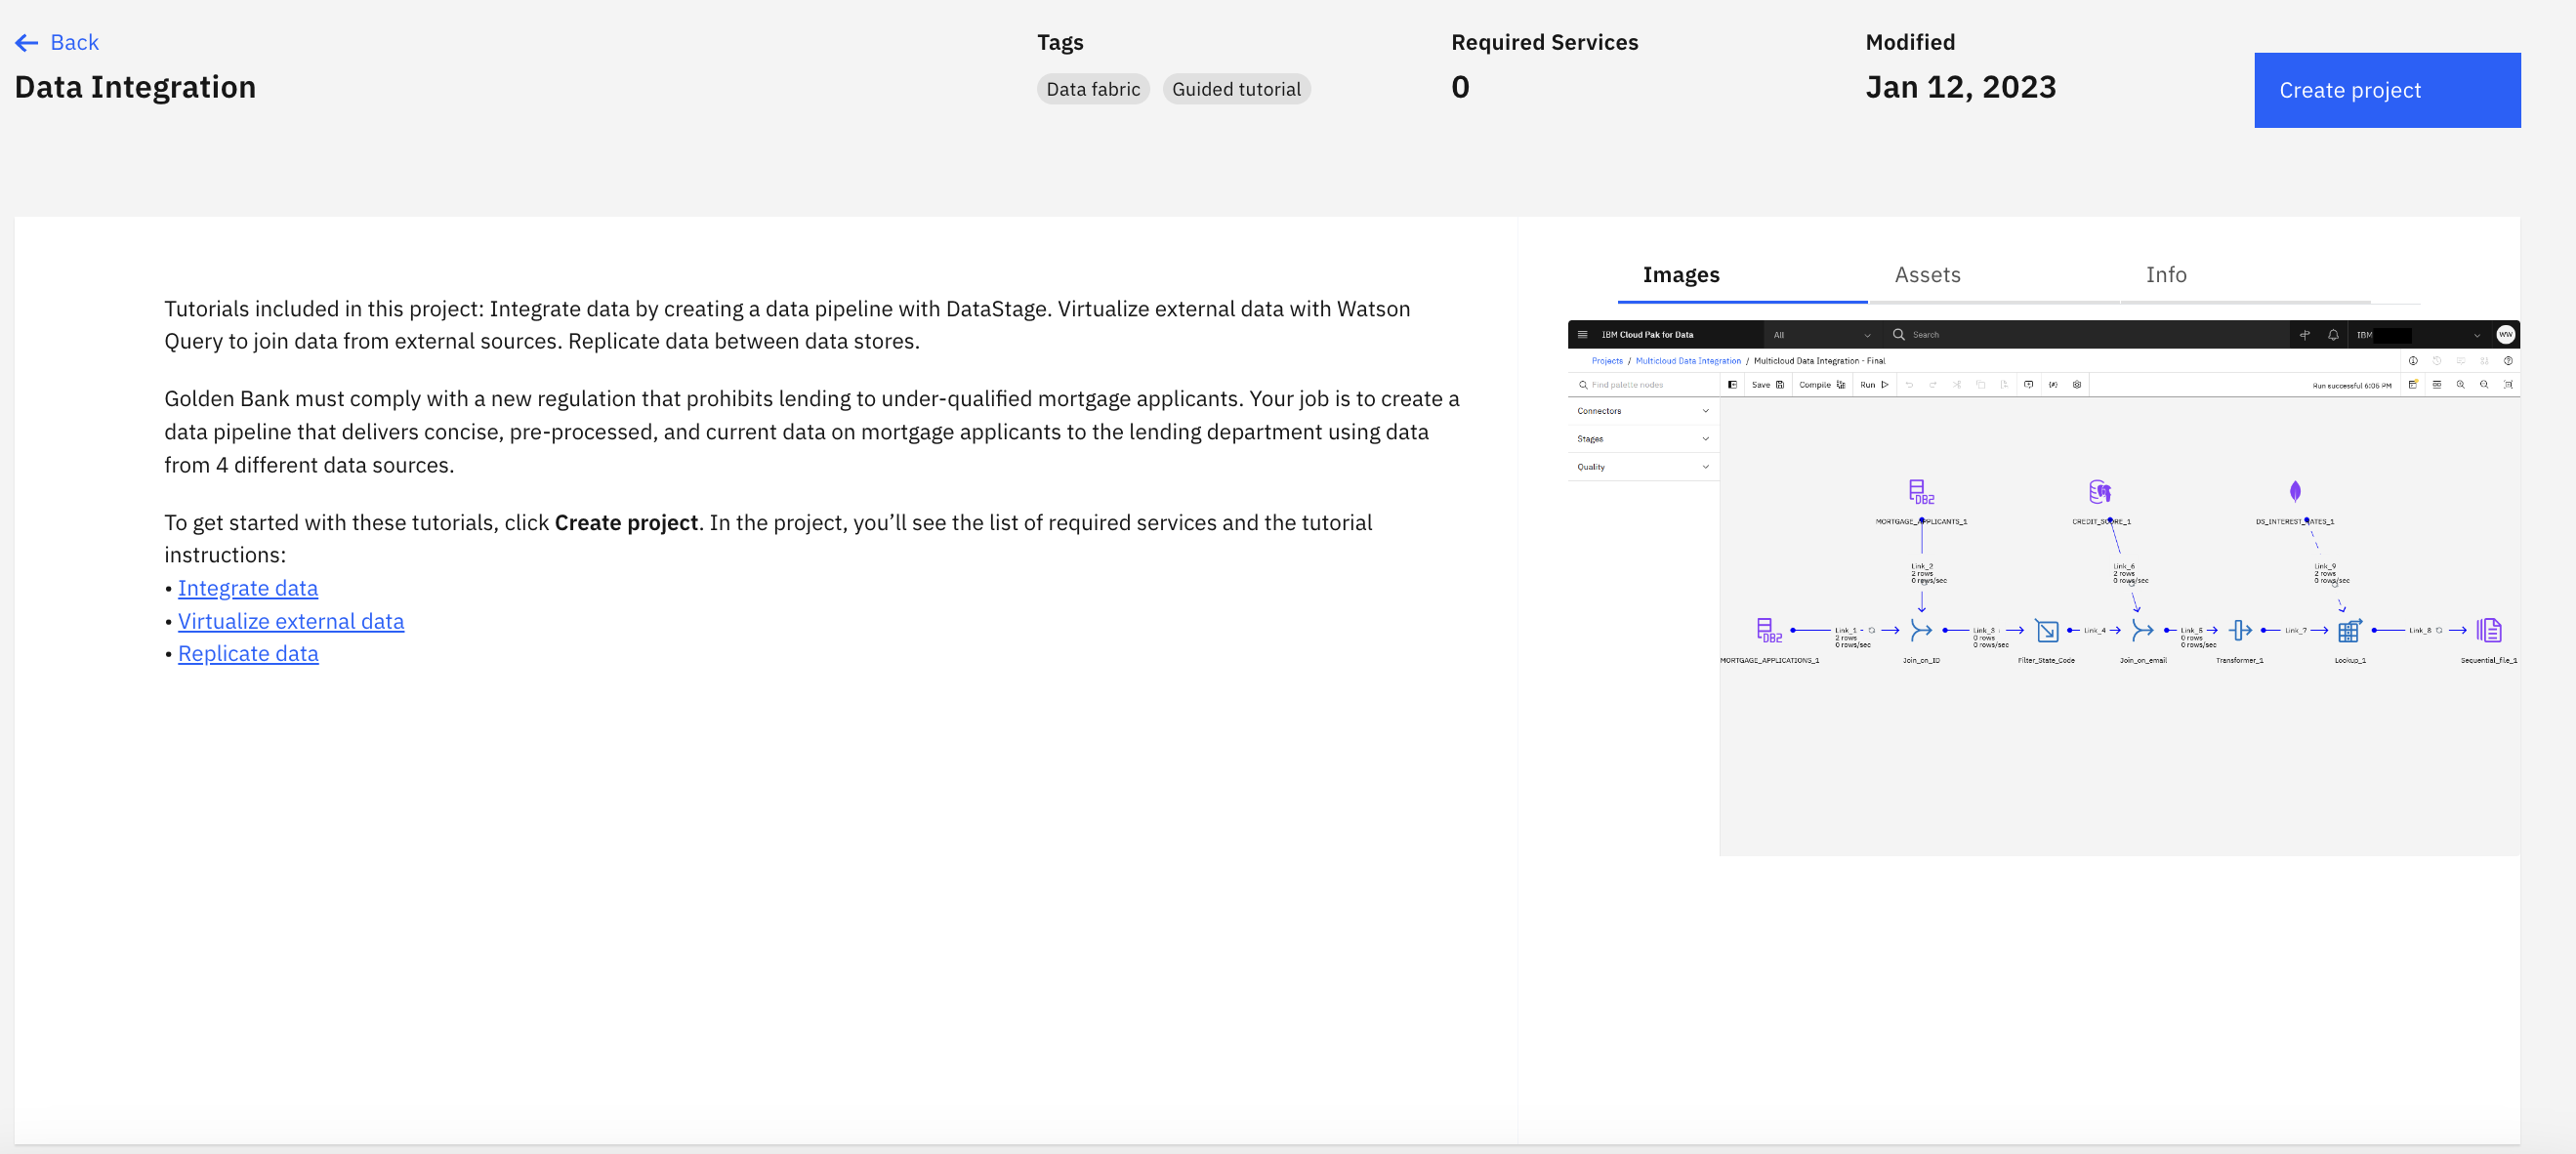Select the MORTGAGE_APPLICANTS_1 Db2 node
The image size is (2576, 1154).
(1921, 492)
